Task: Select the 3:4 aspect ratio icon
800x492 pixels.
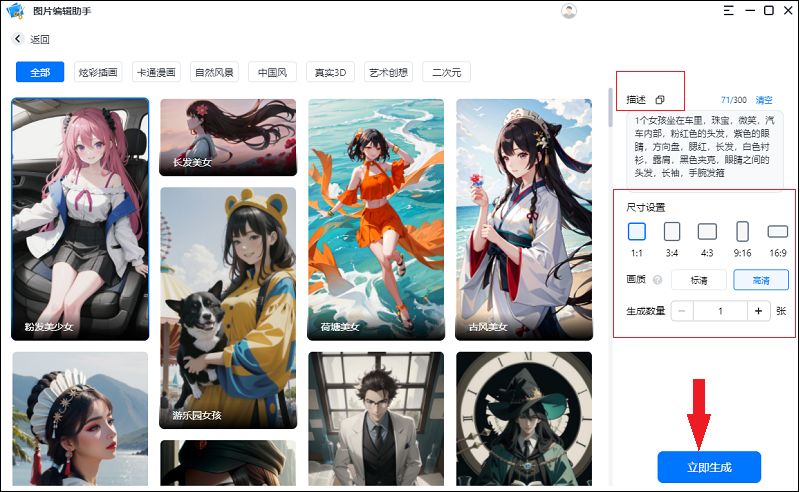Action: point(672,232)
